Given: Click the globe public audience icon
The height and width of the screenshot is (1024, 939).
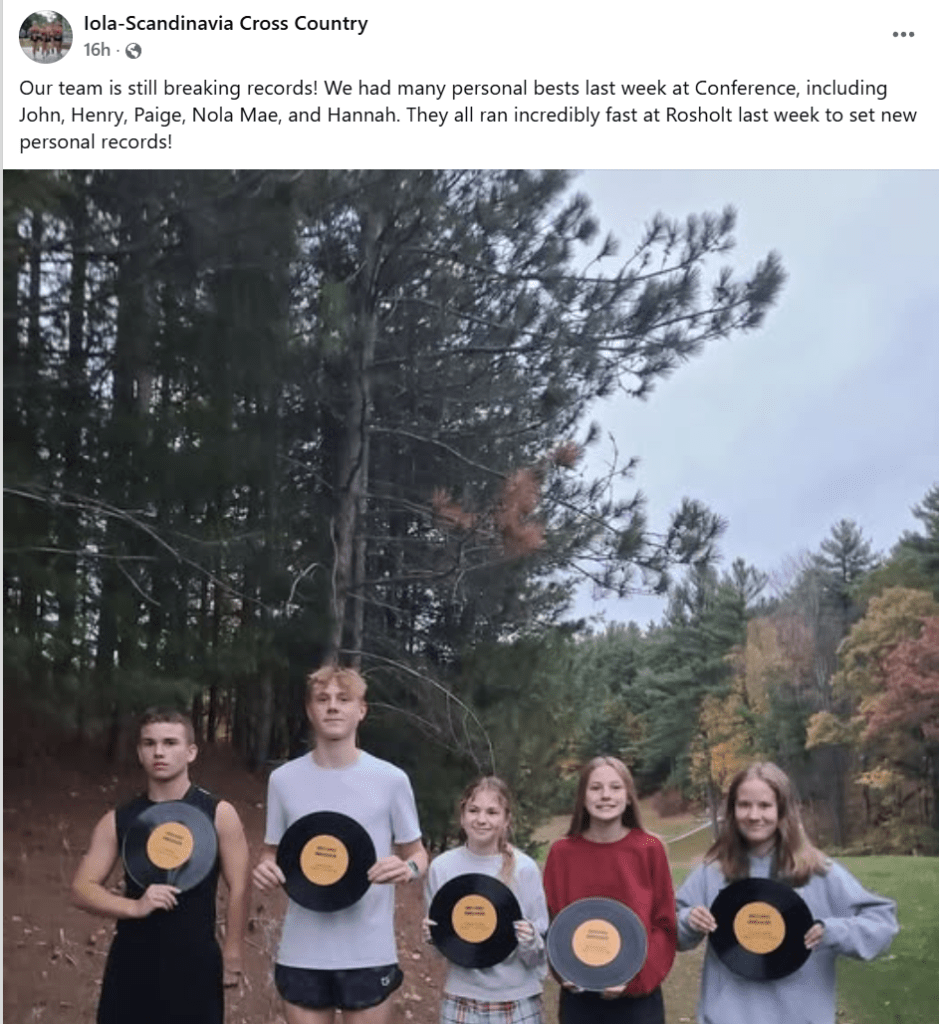Looking at the screenshot, I should click(133, 51).
